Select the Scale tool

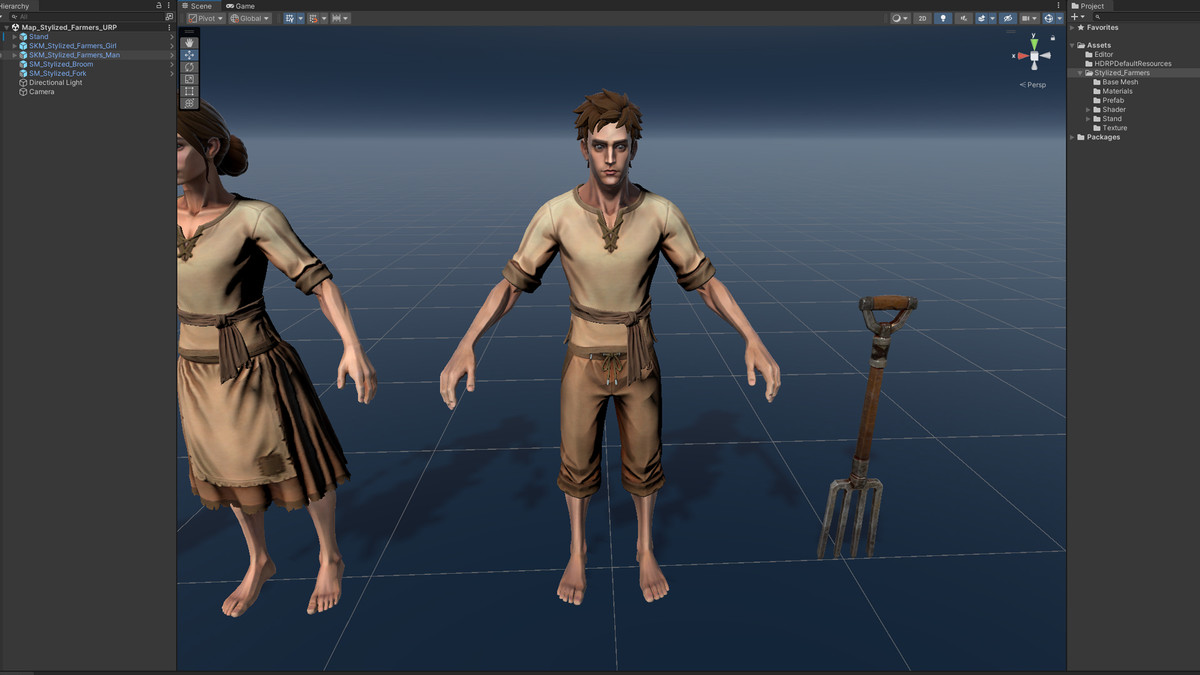189,79
